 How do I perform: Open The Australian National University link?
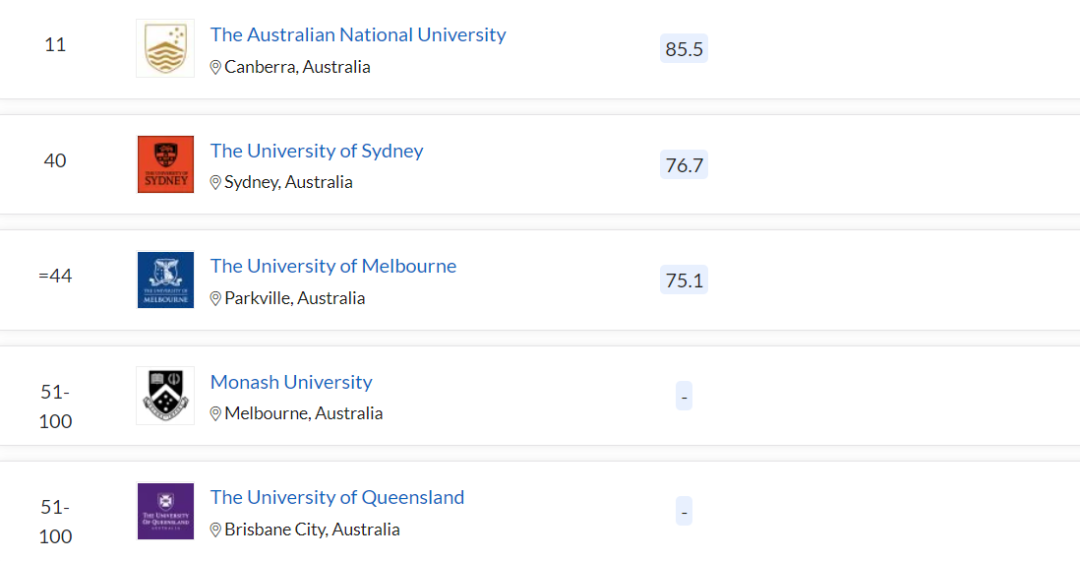tap(358, 34)
